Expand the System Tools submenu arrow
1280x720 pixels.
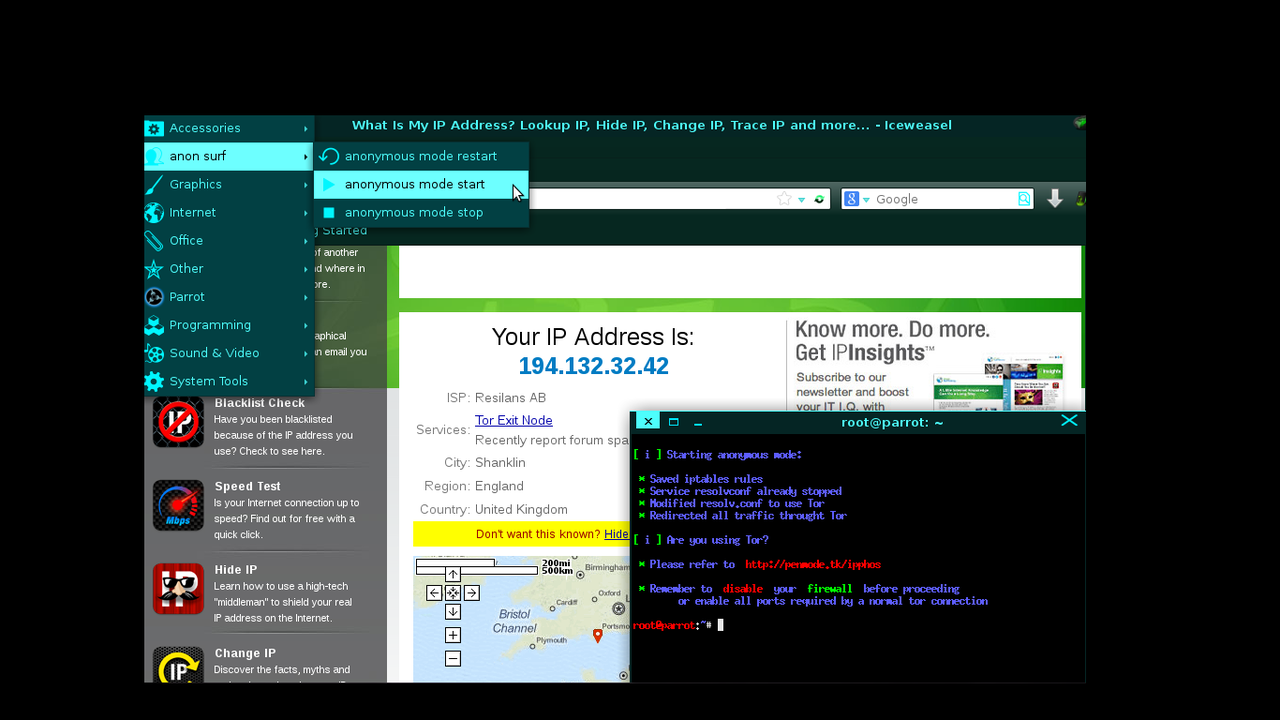point(306,380)
